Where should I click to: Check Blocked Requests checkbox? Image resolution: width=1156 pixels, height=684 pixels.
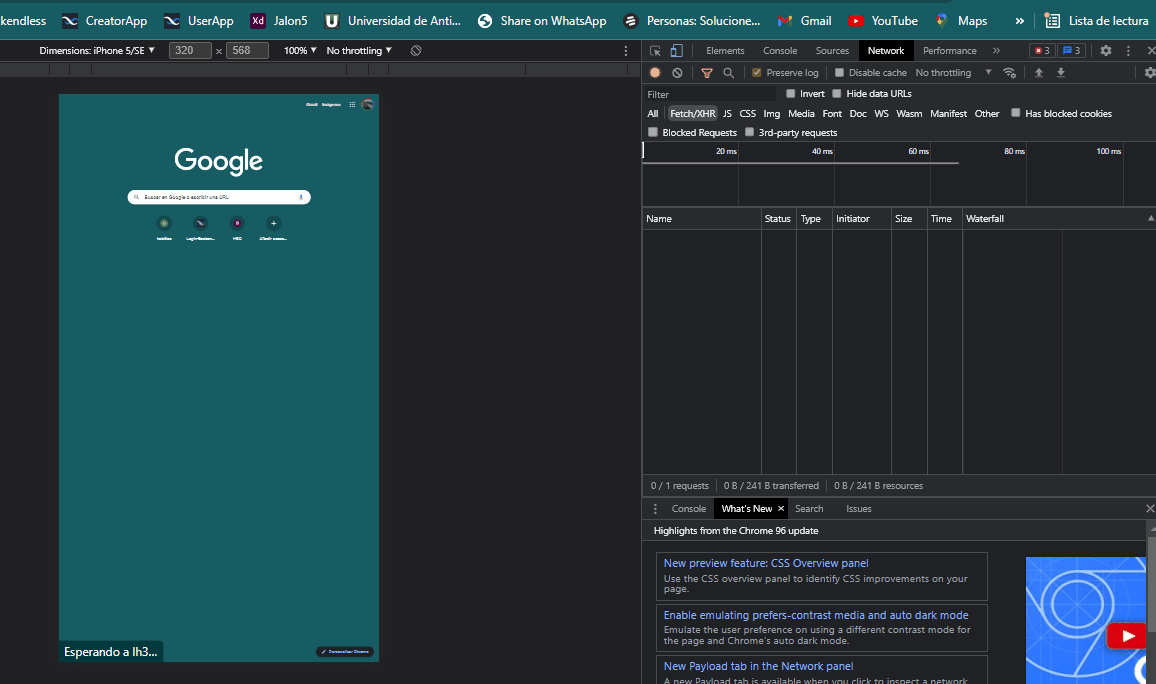652,132
